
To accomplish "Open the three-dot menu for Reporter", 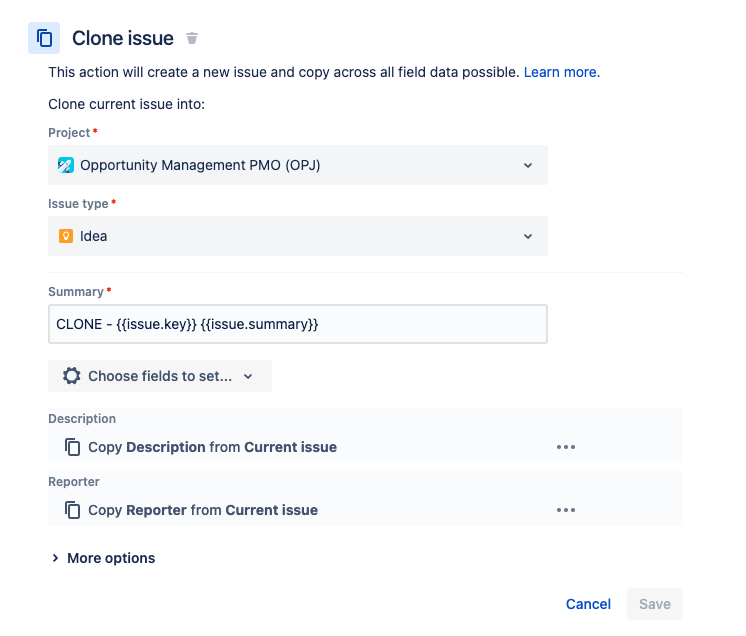I will [x=566, y=510].
